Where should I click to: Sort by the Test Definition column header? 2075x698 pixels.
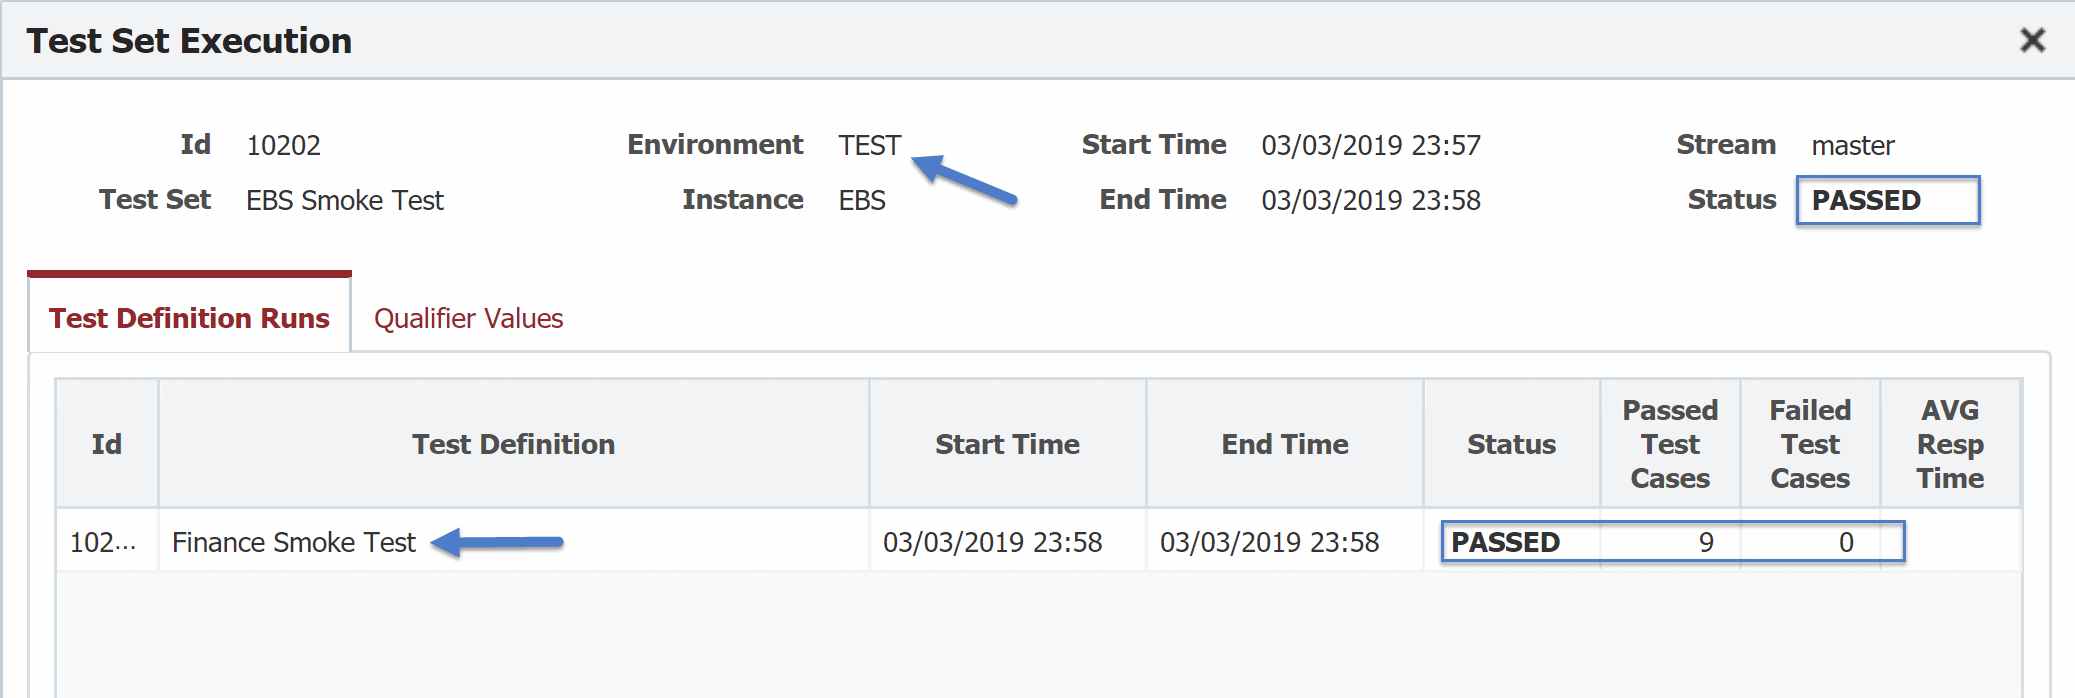[513, 444]
